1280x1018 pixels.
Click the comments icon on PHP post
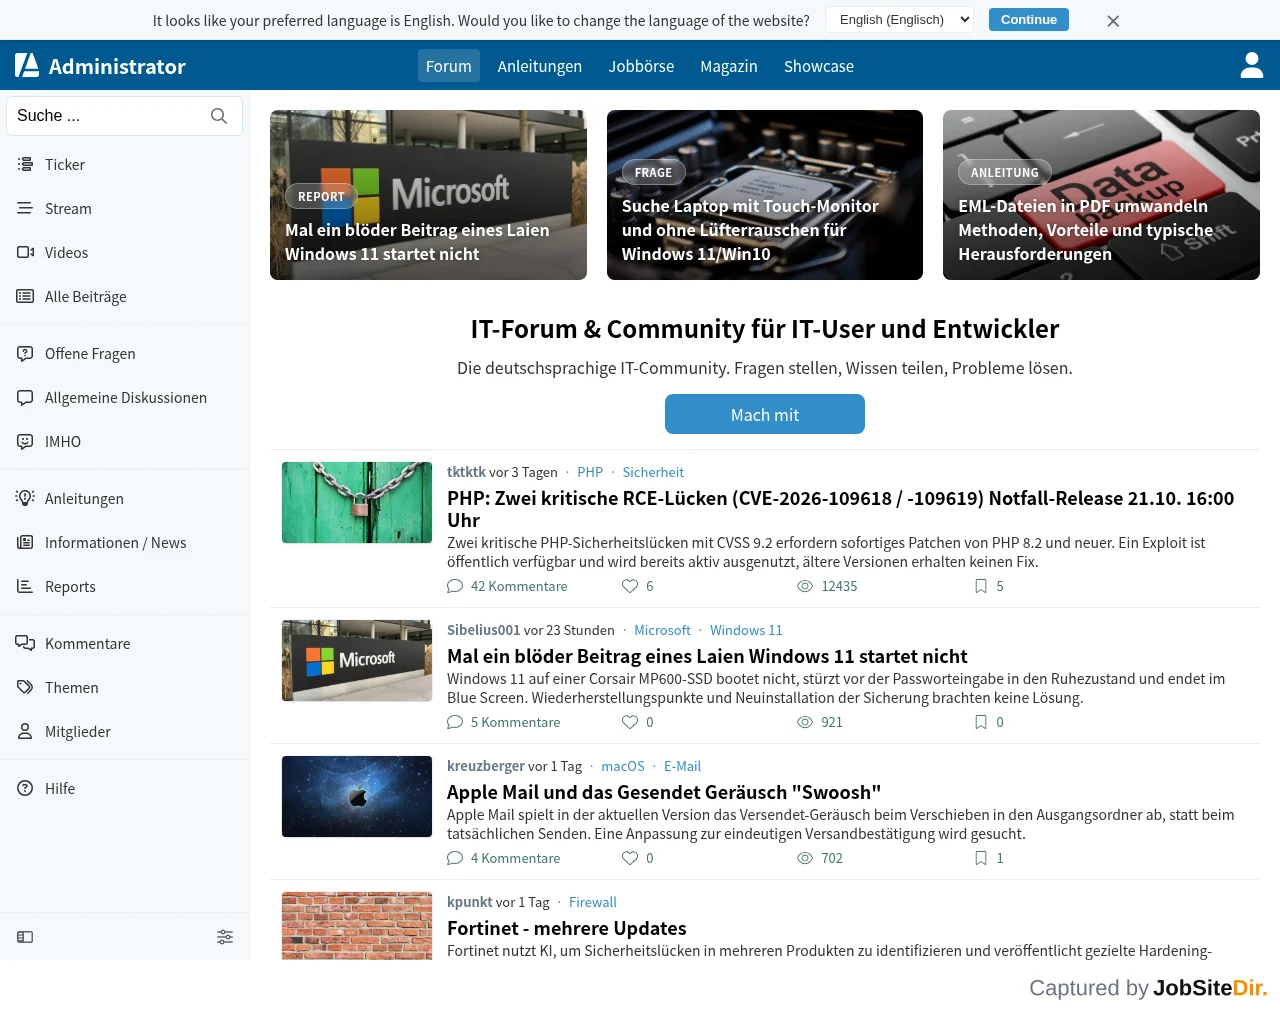click(x=455, y=586)
